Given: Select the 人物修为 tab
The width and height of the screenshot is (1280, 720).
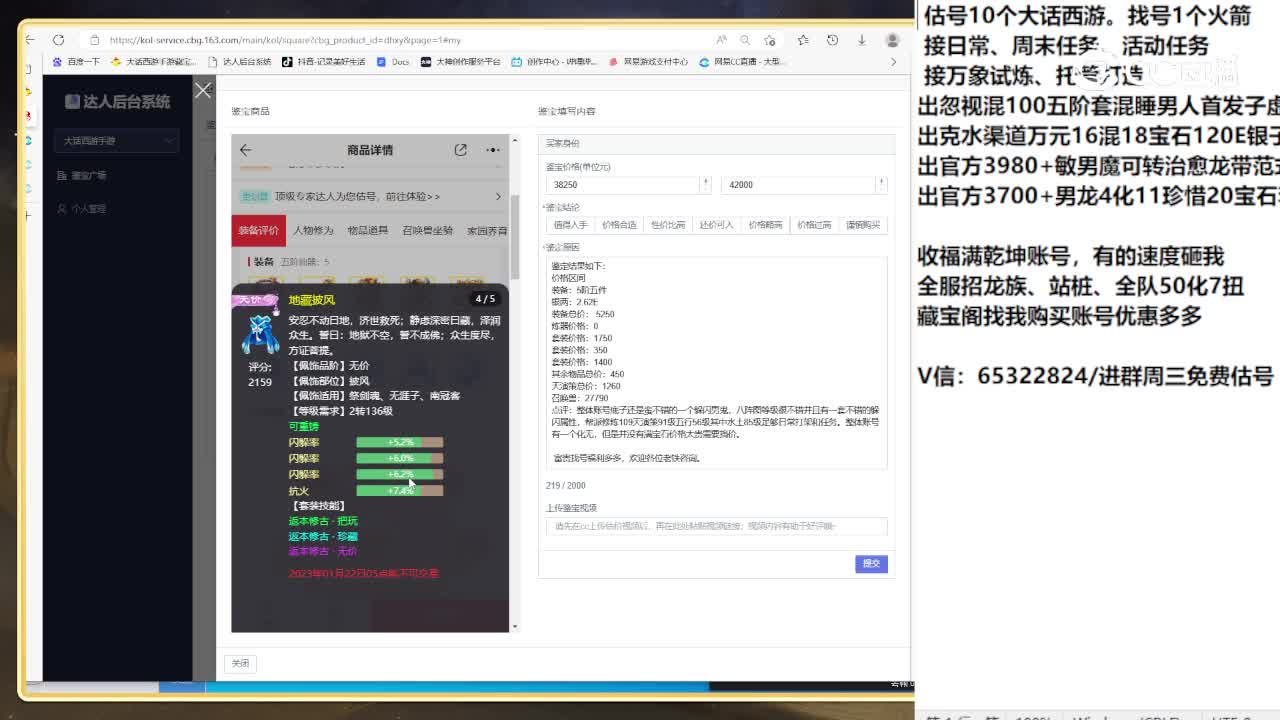Looking at the screenshot, I should [313, 230].
